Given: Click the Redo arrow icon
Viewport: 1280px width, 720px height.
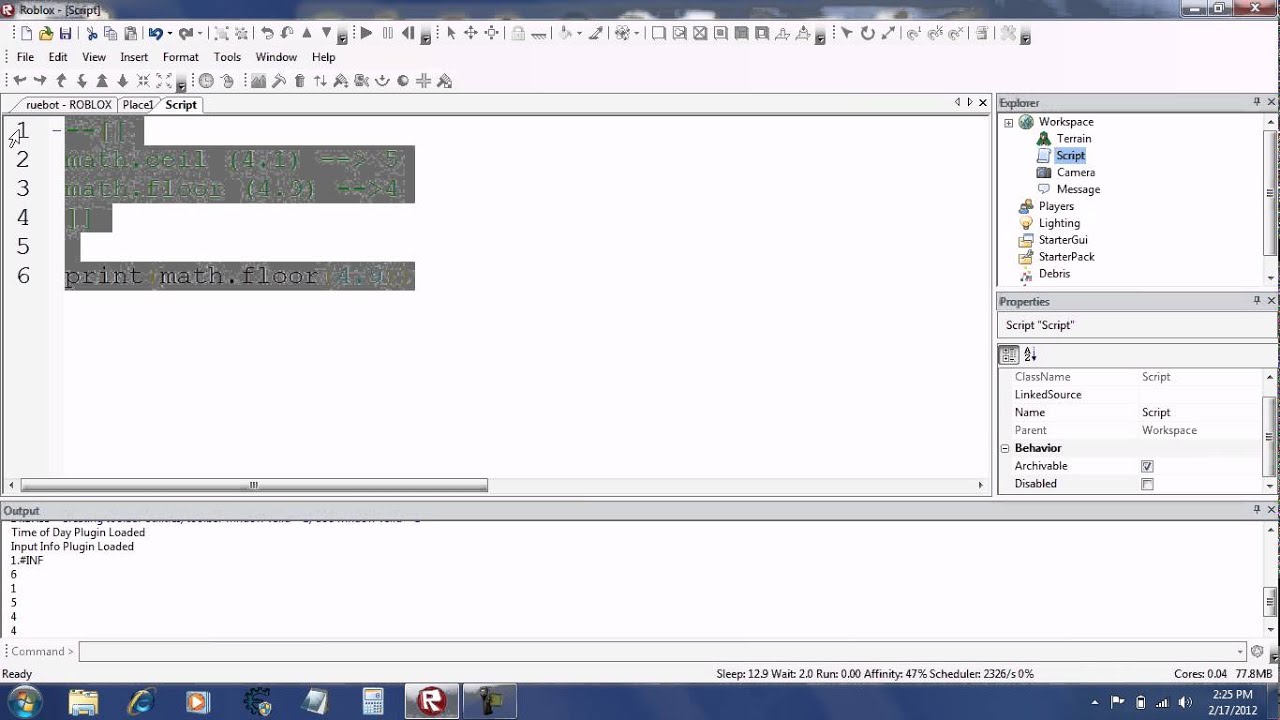Looking at the screenshot, I should 185,33.
